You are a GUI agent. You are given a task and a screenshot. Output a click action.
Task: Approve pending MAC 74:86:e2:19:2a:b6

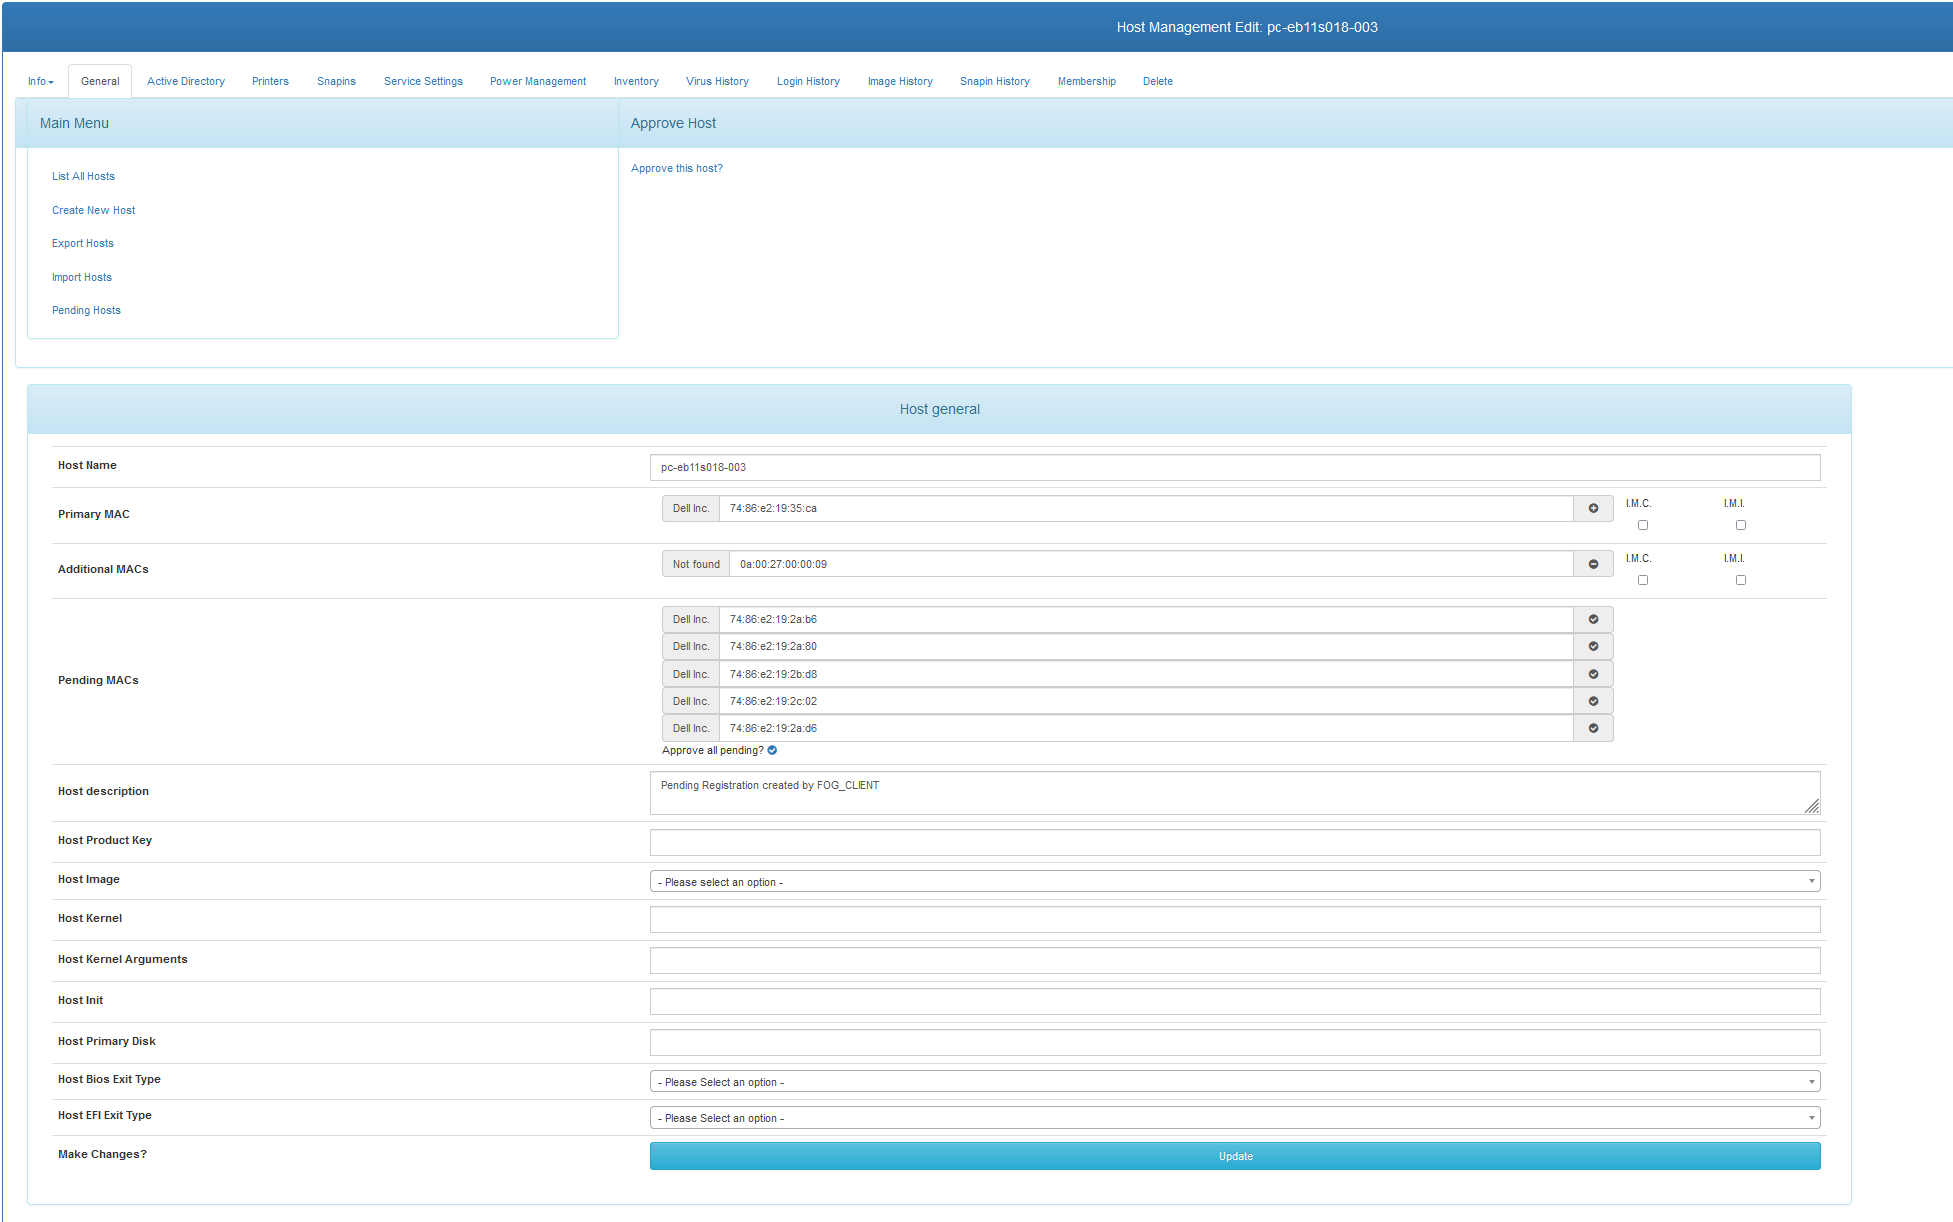coord(1593,620)
